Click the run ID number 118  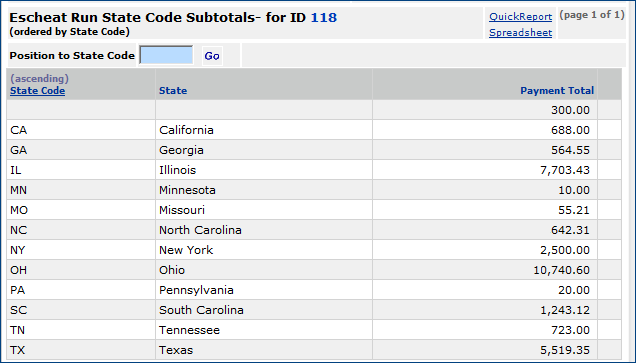[324, 17]
